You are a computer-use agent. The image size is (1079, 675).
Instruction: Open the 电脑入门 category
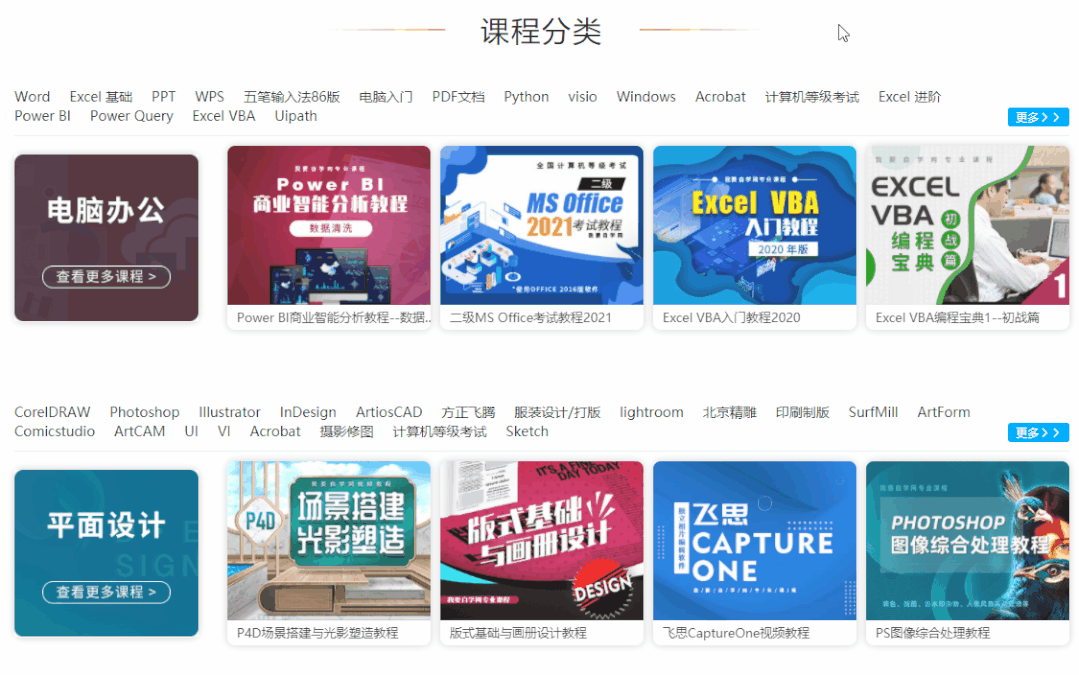pos(385,97)
